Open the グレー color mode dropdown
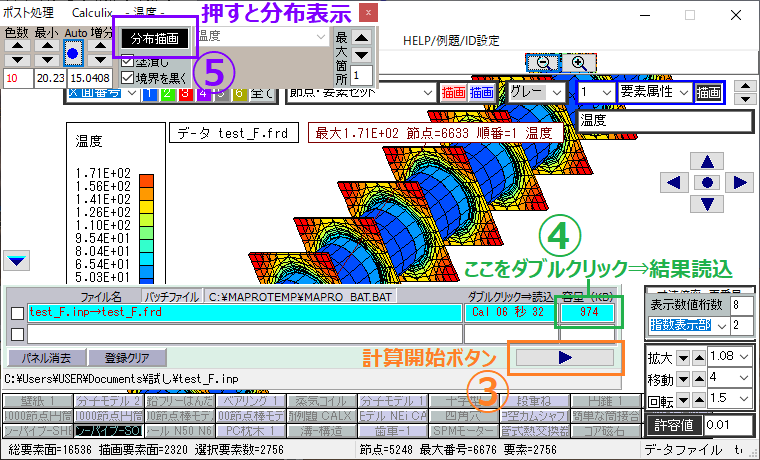The image size is (760, 460). 534,92
